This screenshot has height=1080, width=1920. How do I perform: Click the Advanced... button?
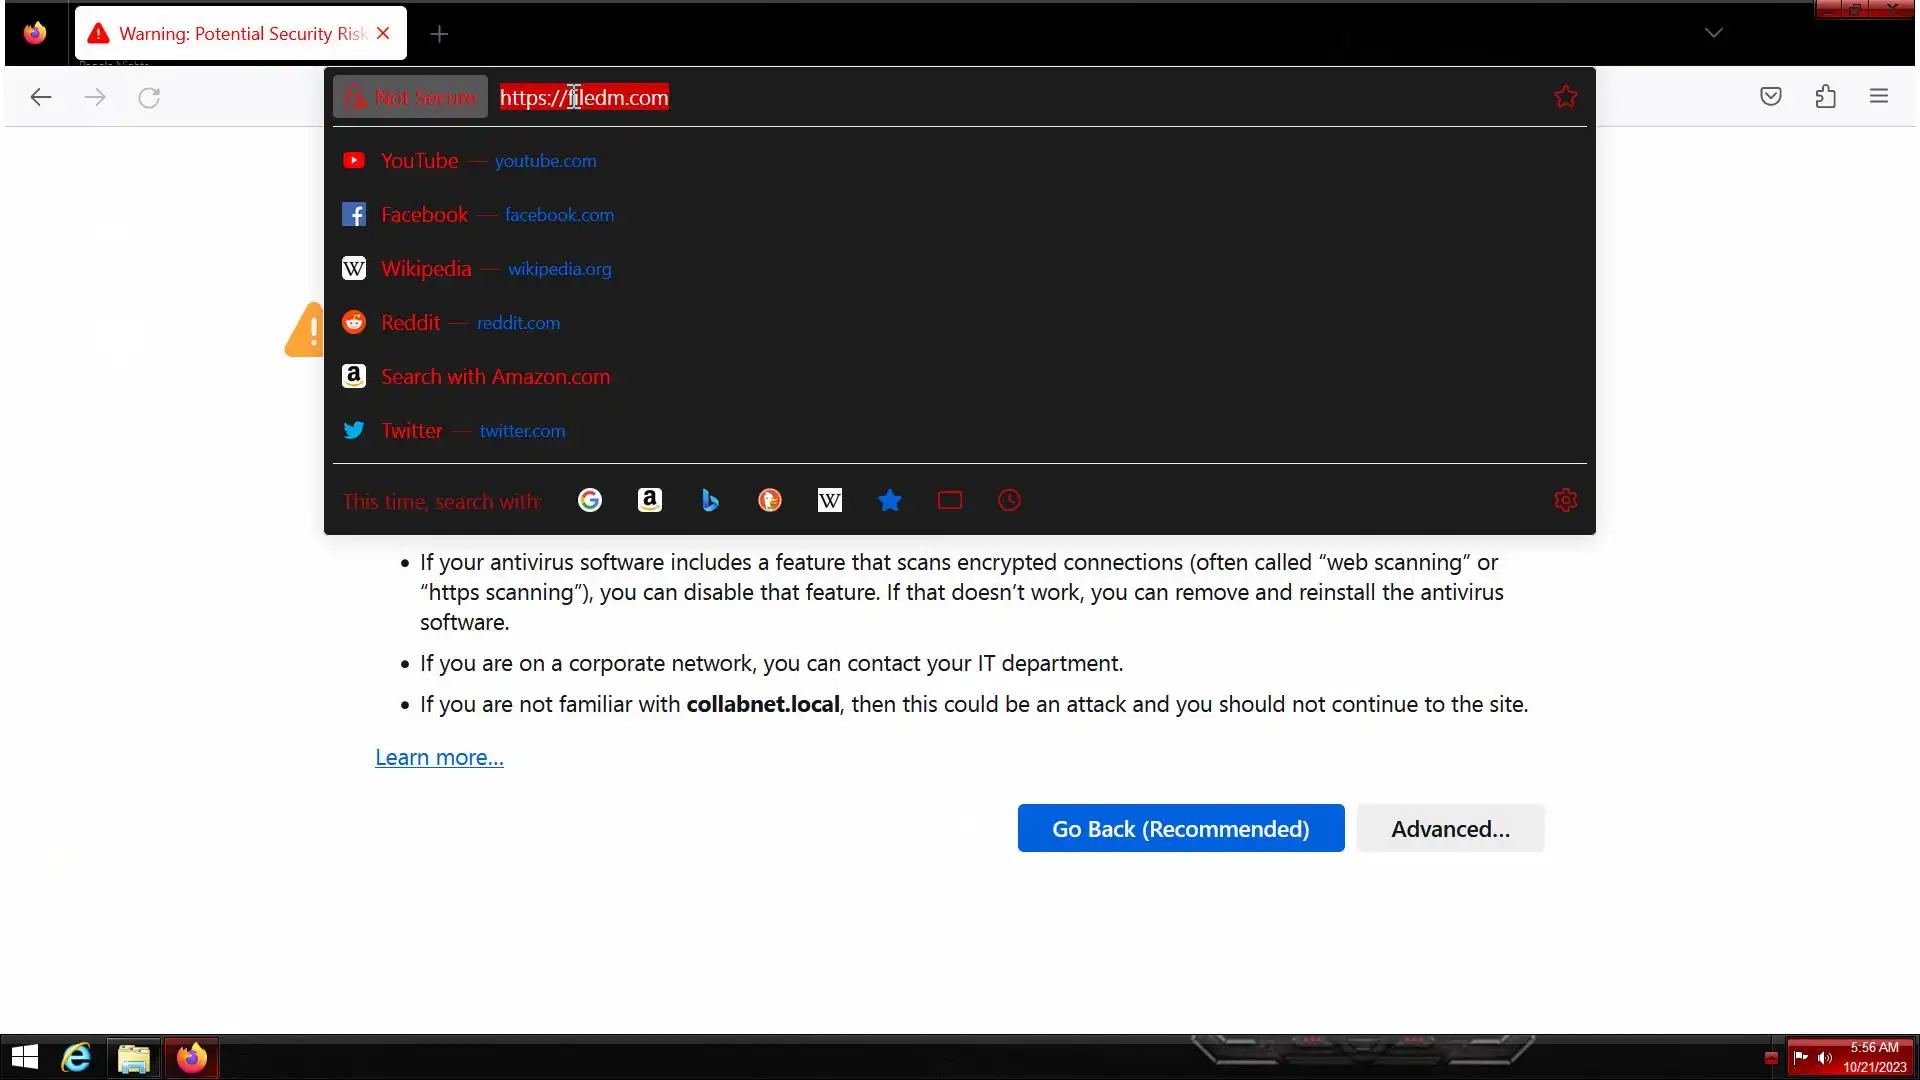coord(1450,828)
